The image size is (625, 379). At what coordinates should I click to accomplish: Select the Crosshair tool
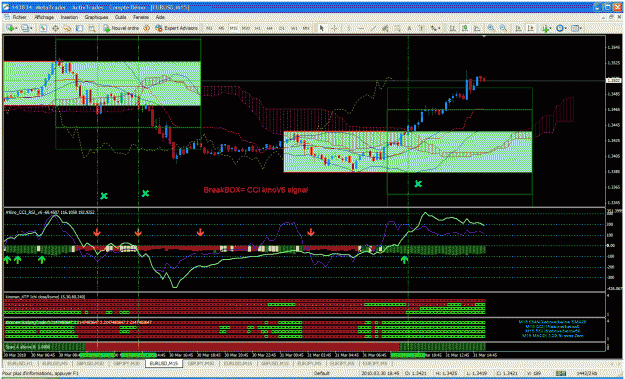tap(334, 28)
